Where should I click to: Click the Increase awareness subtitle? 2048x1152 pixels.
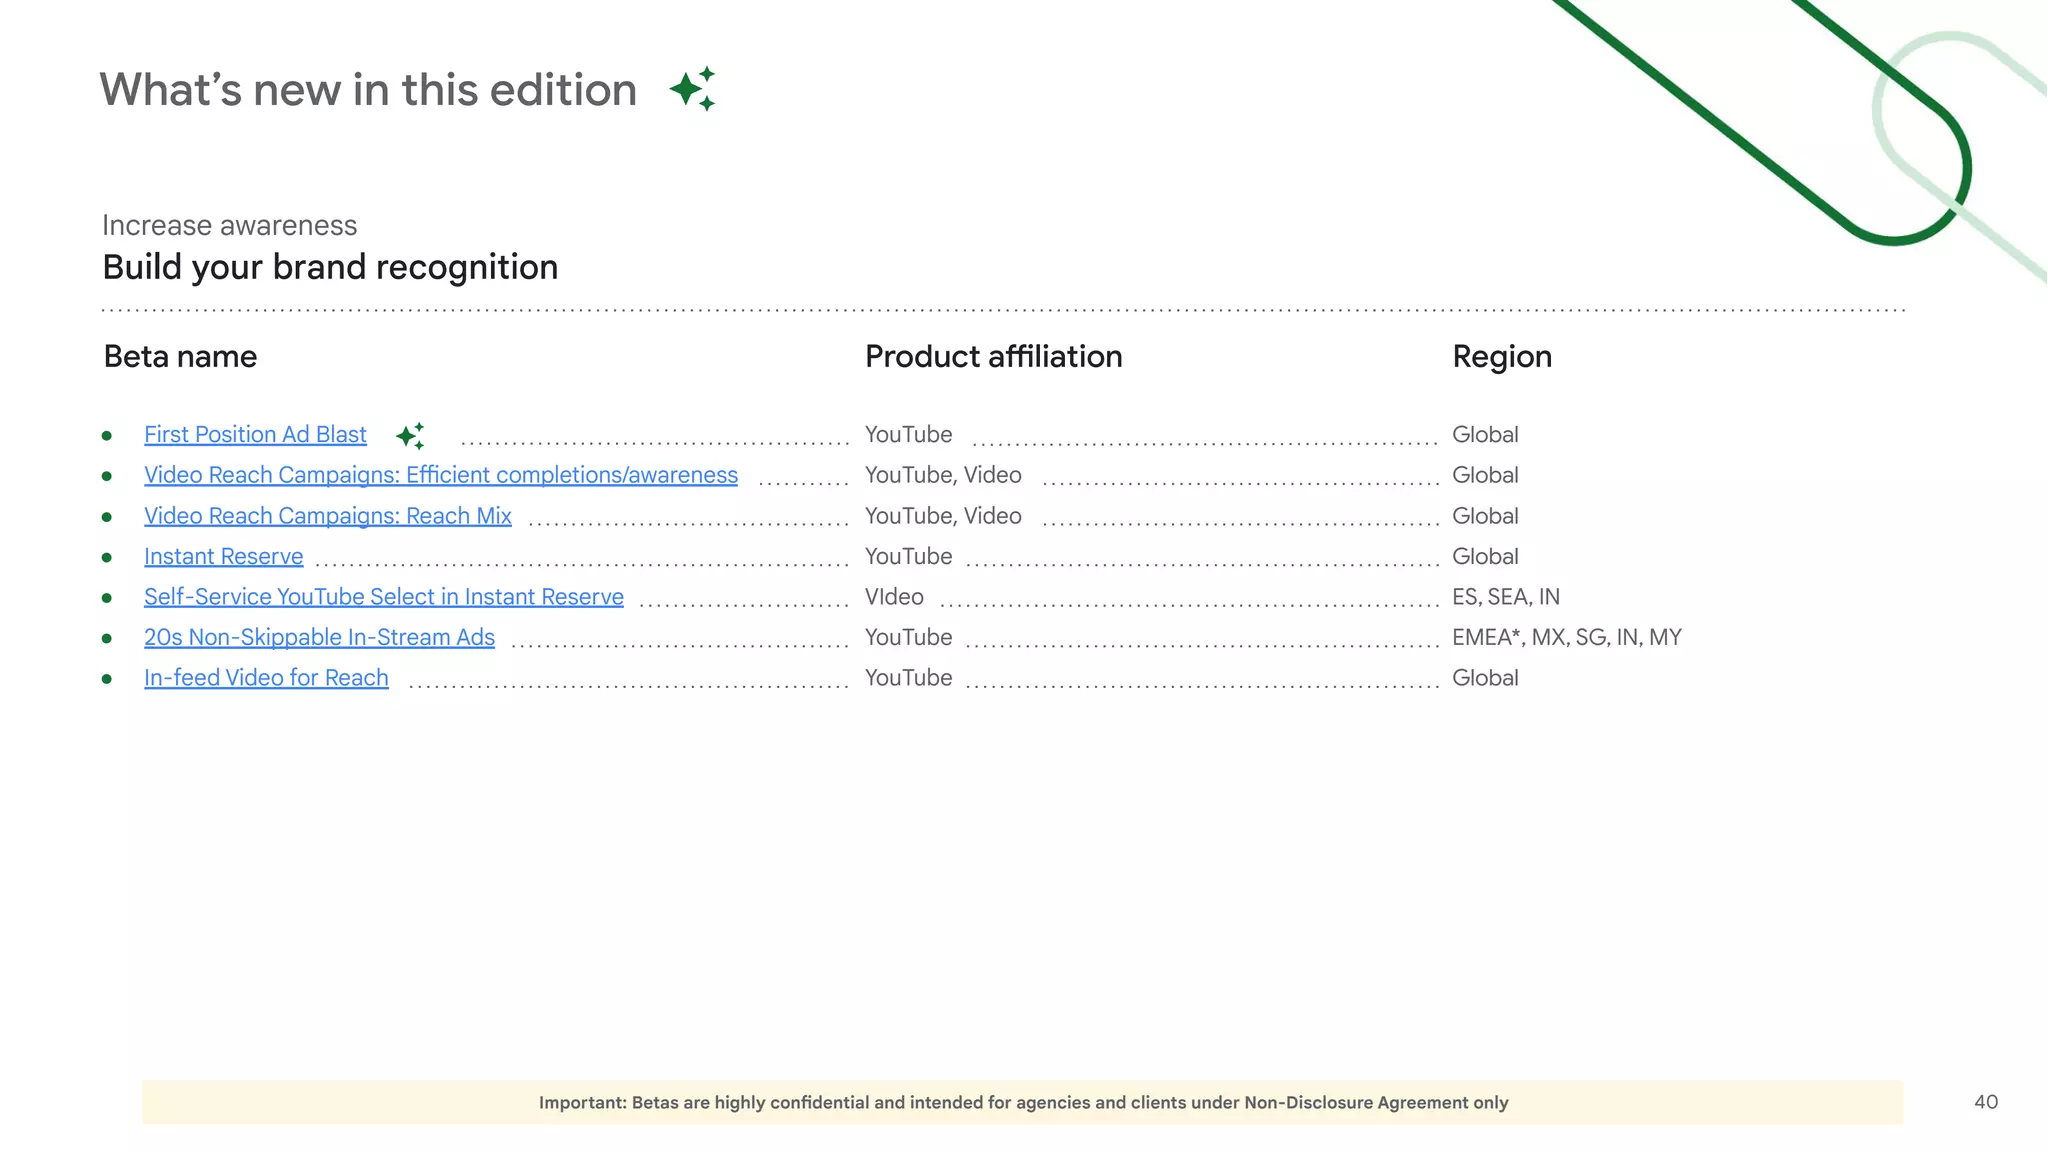click(229, 226)
